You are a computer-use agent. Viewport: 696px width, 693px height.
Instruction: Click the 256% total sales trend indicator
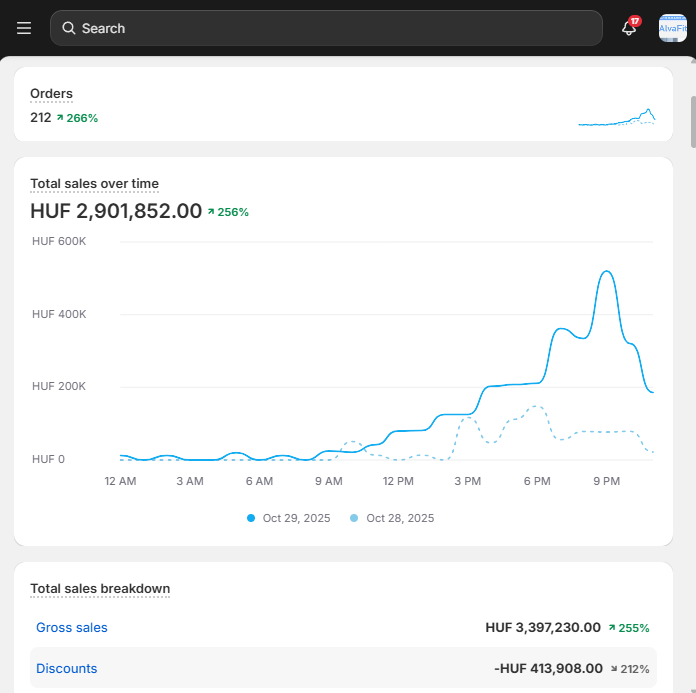(228, 212)
